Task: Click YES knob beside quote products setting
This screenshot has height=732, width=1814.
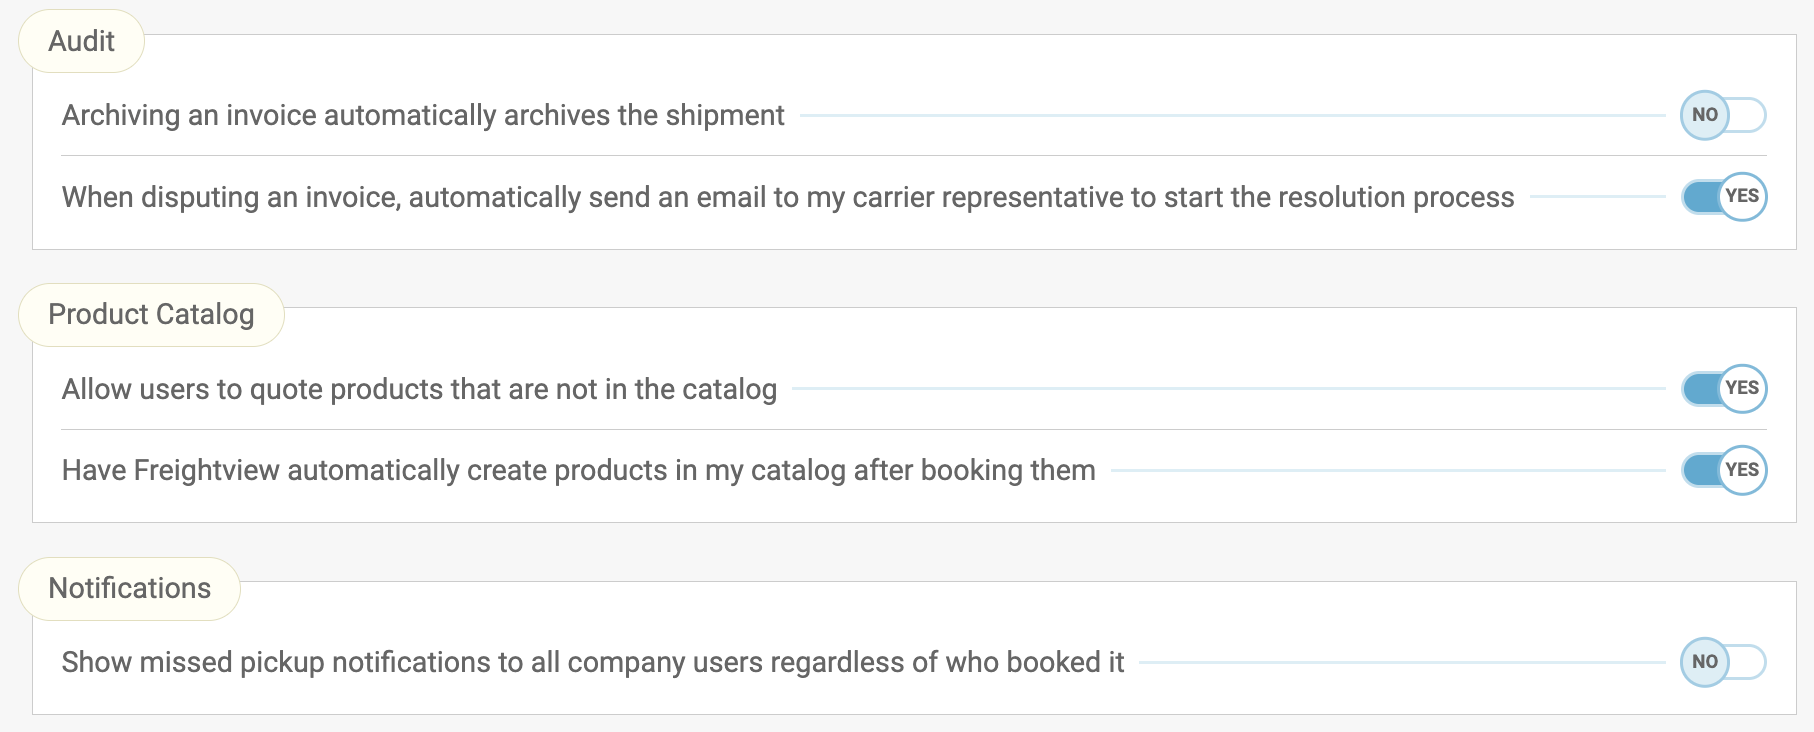Action: pyautogui.click(x=1742, y=389)
